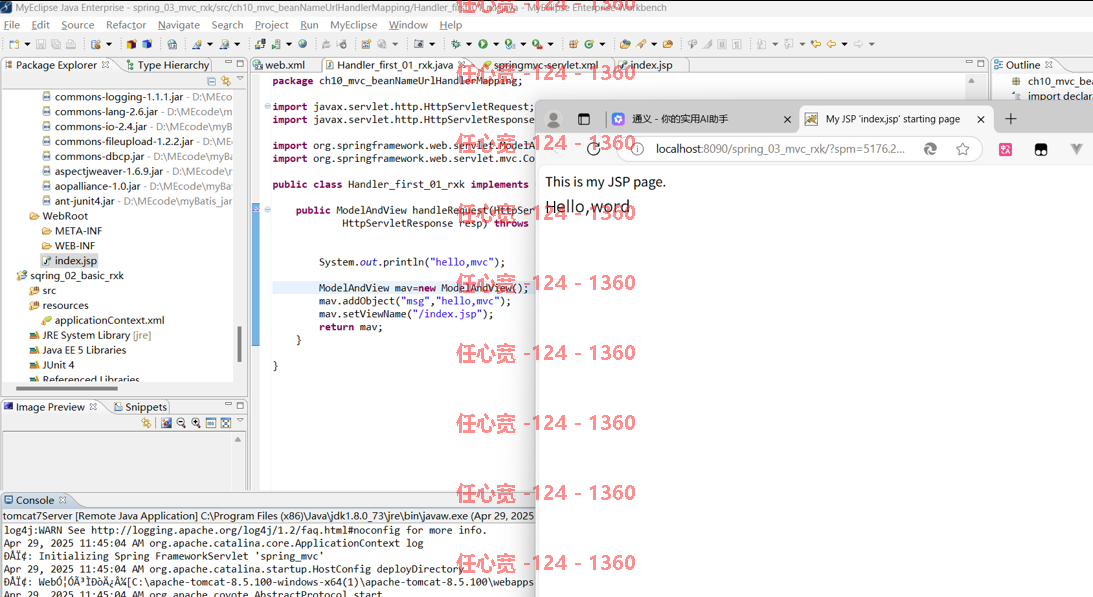Open the File menu
1093x597 pixels.
click(x=12, y=25)
